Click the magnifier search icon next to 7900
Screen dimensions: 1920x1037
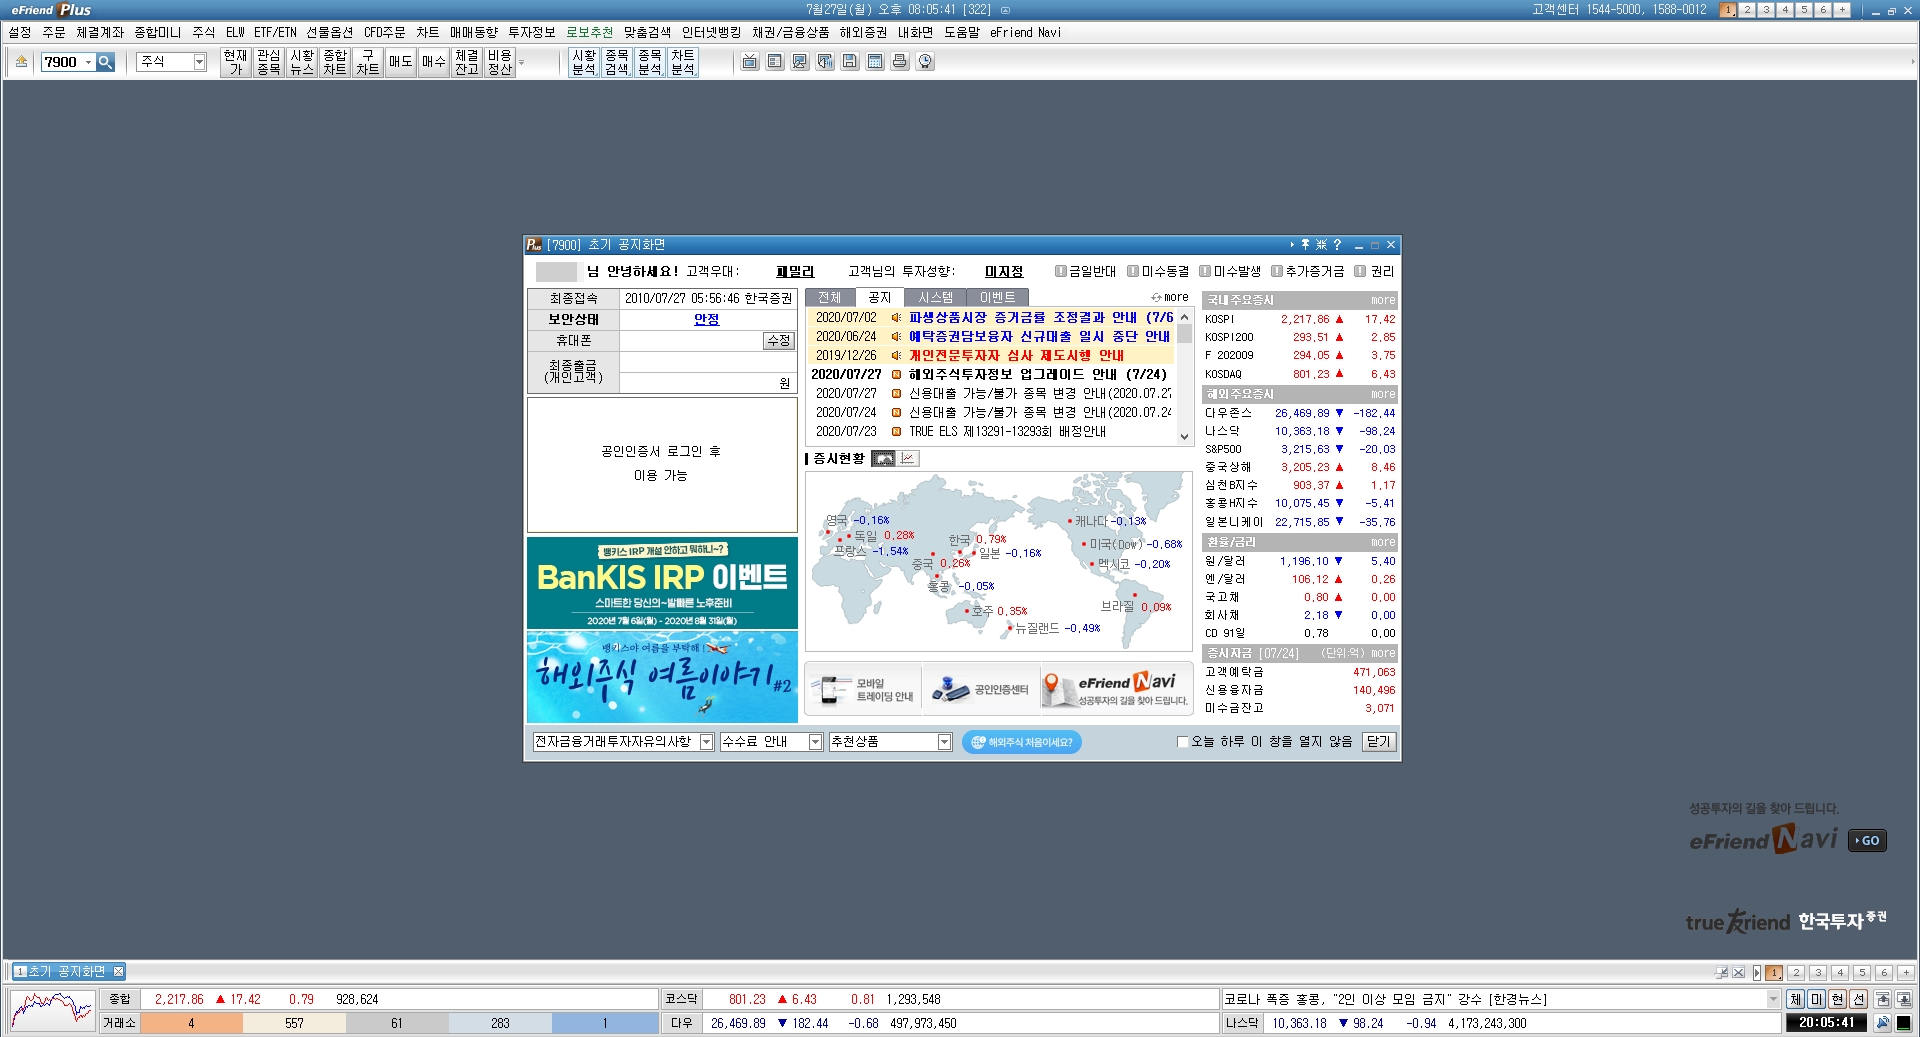click(105, 62)
